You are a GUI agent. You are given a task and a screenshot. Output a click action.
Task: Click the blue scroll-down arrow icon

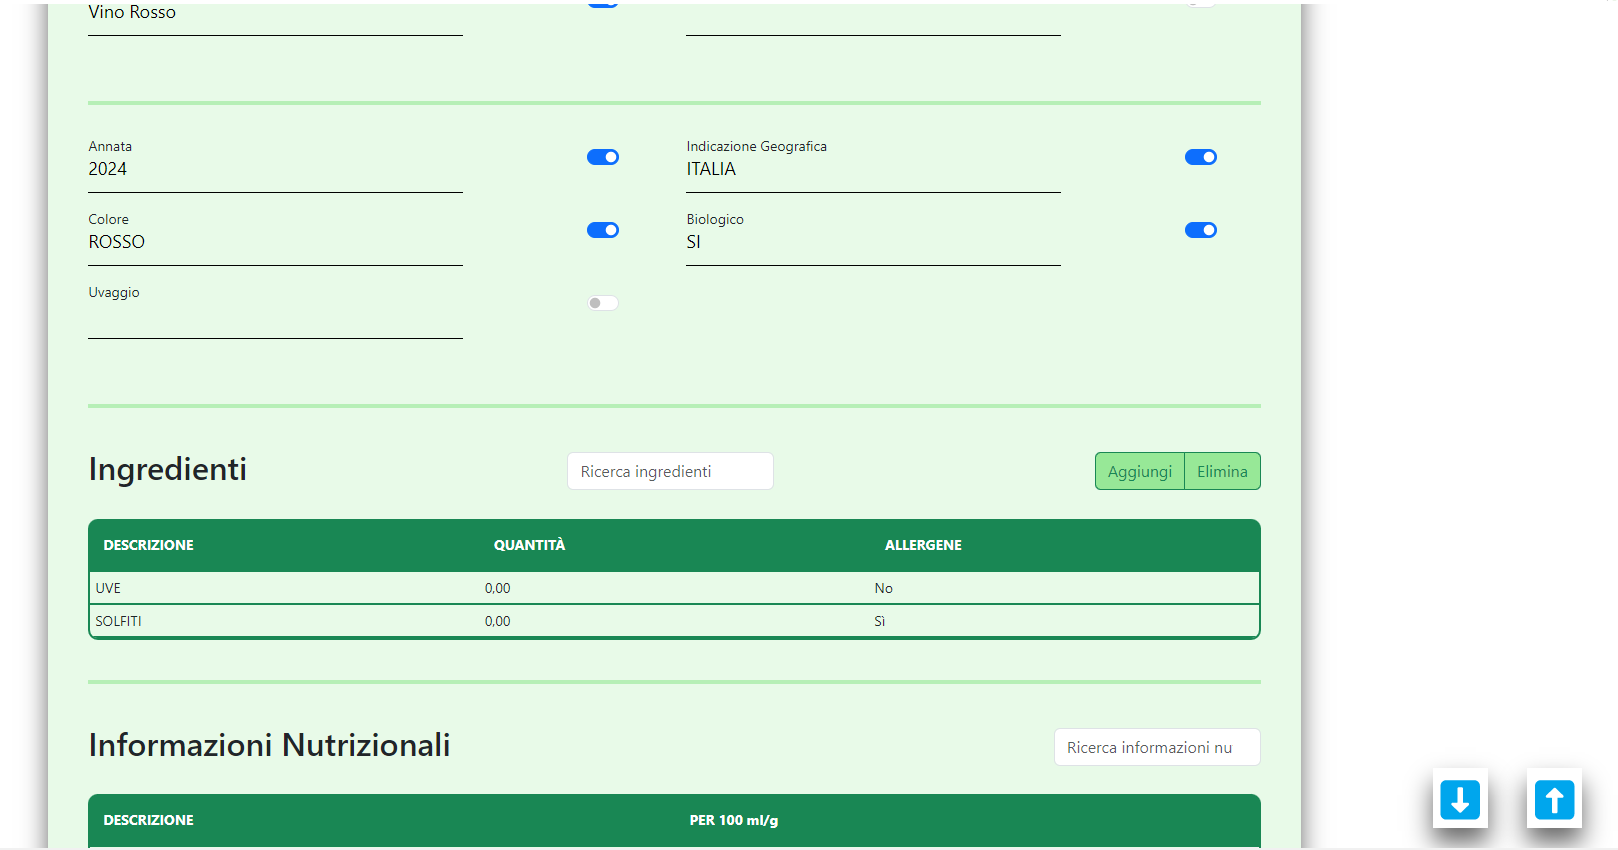[x=1459, y=799]
